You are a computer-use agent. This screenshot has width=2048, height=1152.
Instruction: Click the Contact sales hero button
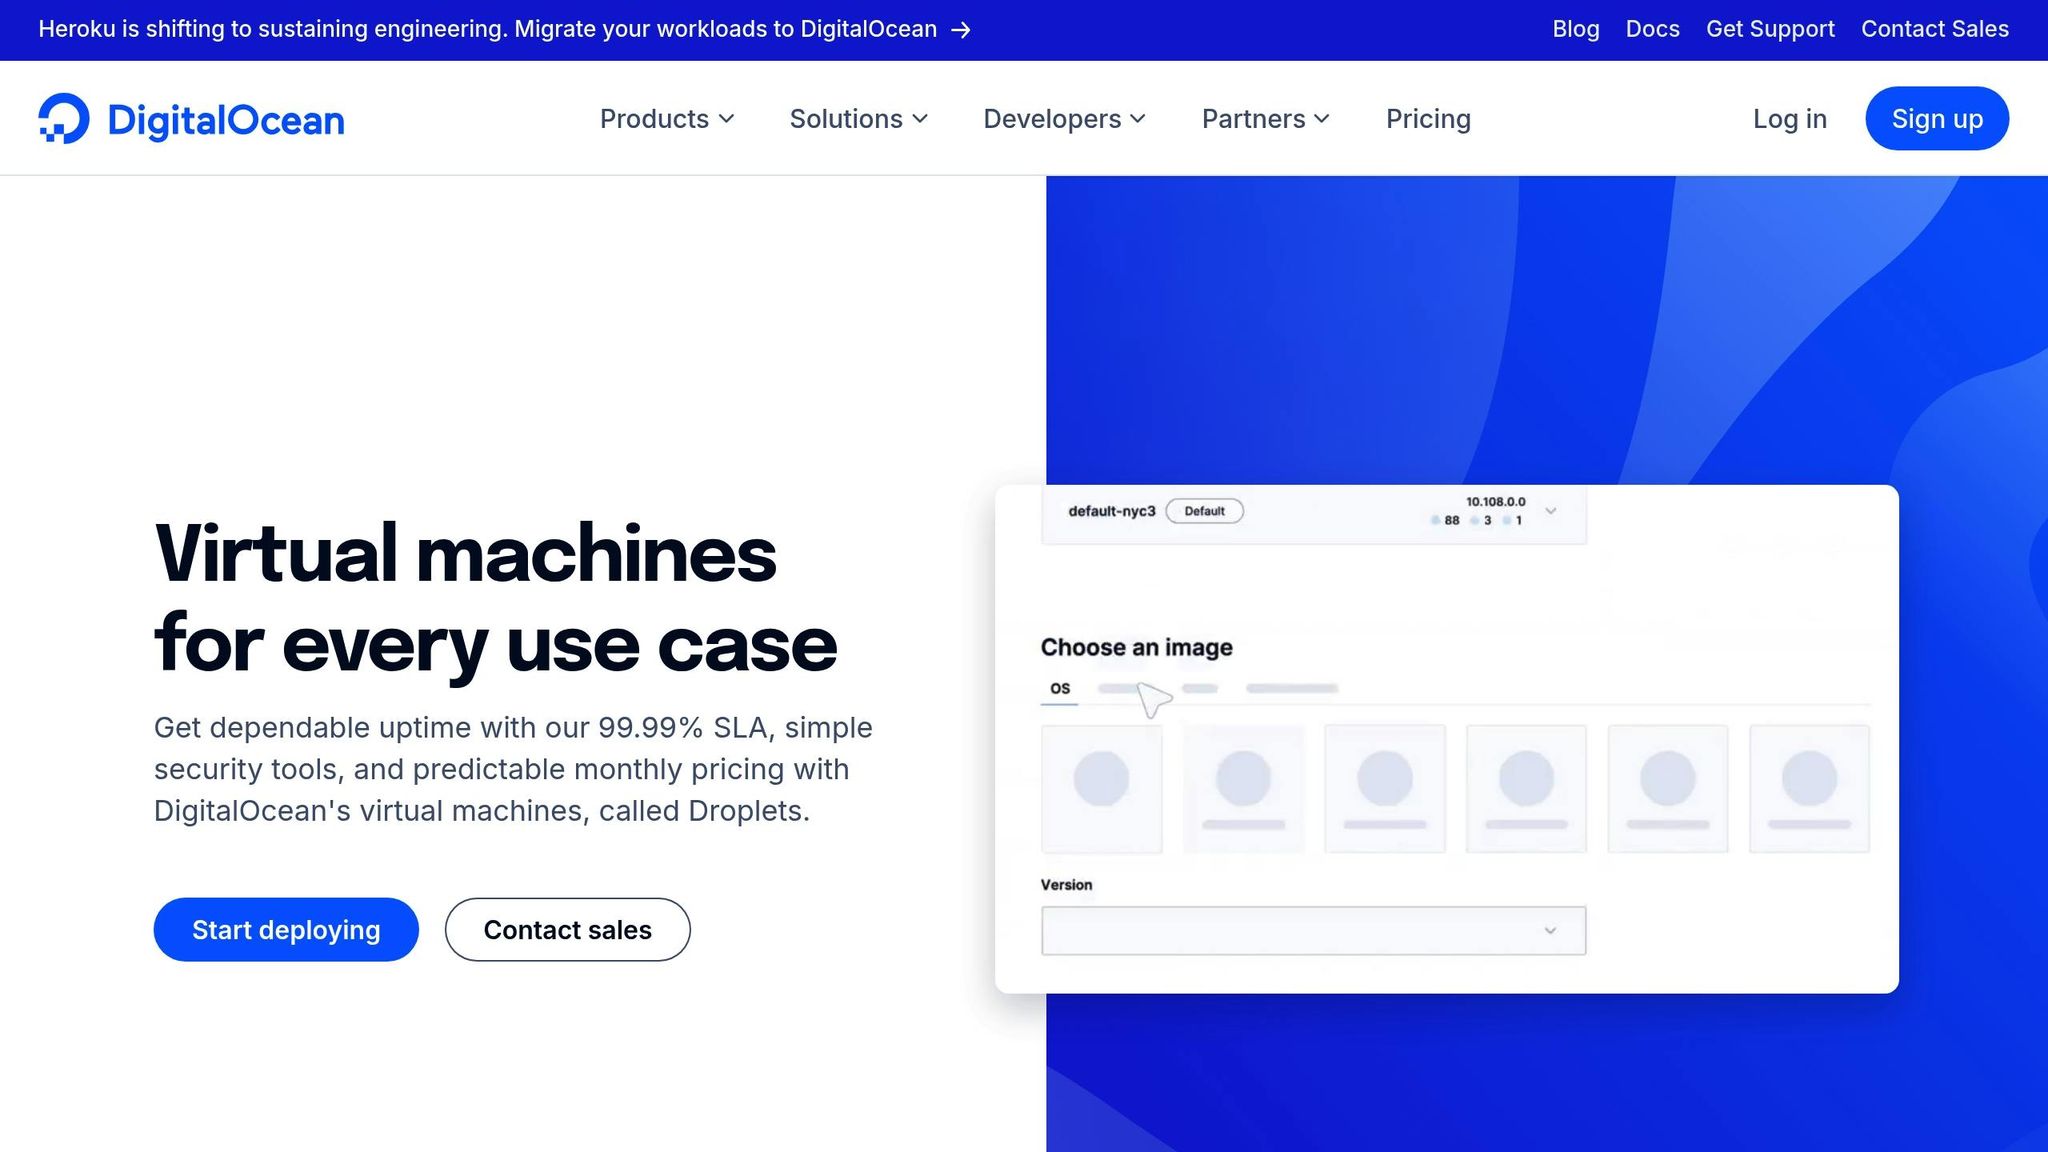tap(567, 929)
